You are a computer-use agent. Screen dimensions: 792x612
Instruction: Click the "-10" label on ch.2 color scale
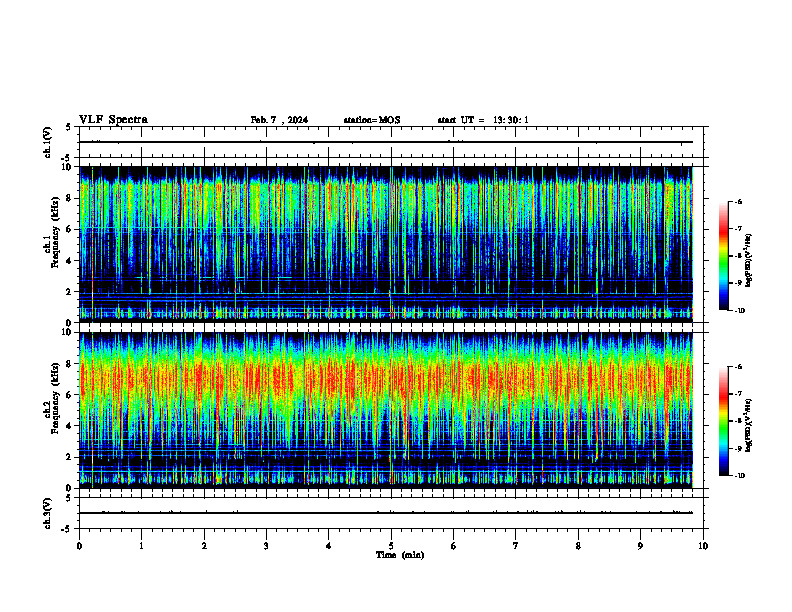[739, 476]
